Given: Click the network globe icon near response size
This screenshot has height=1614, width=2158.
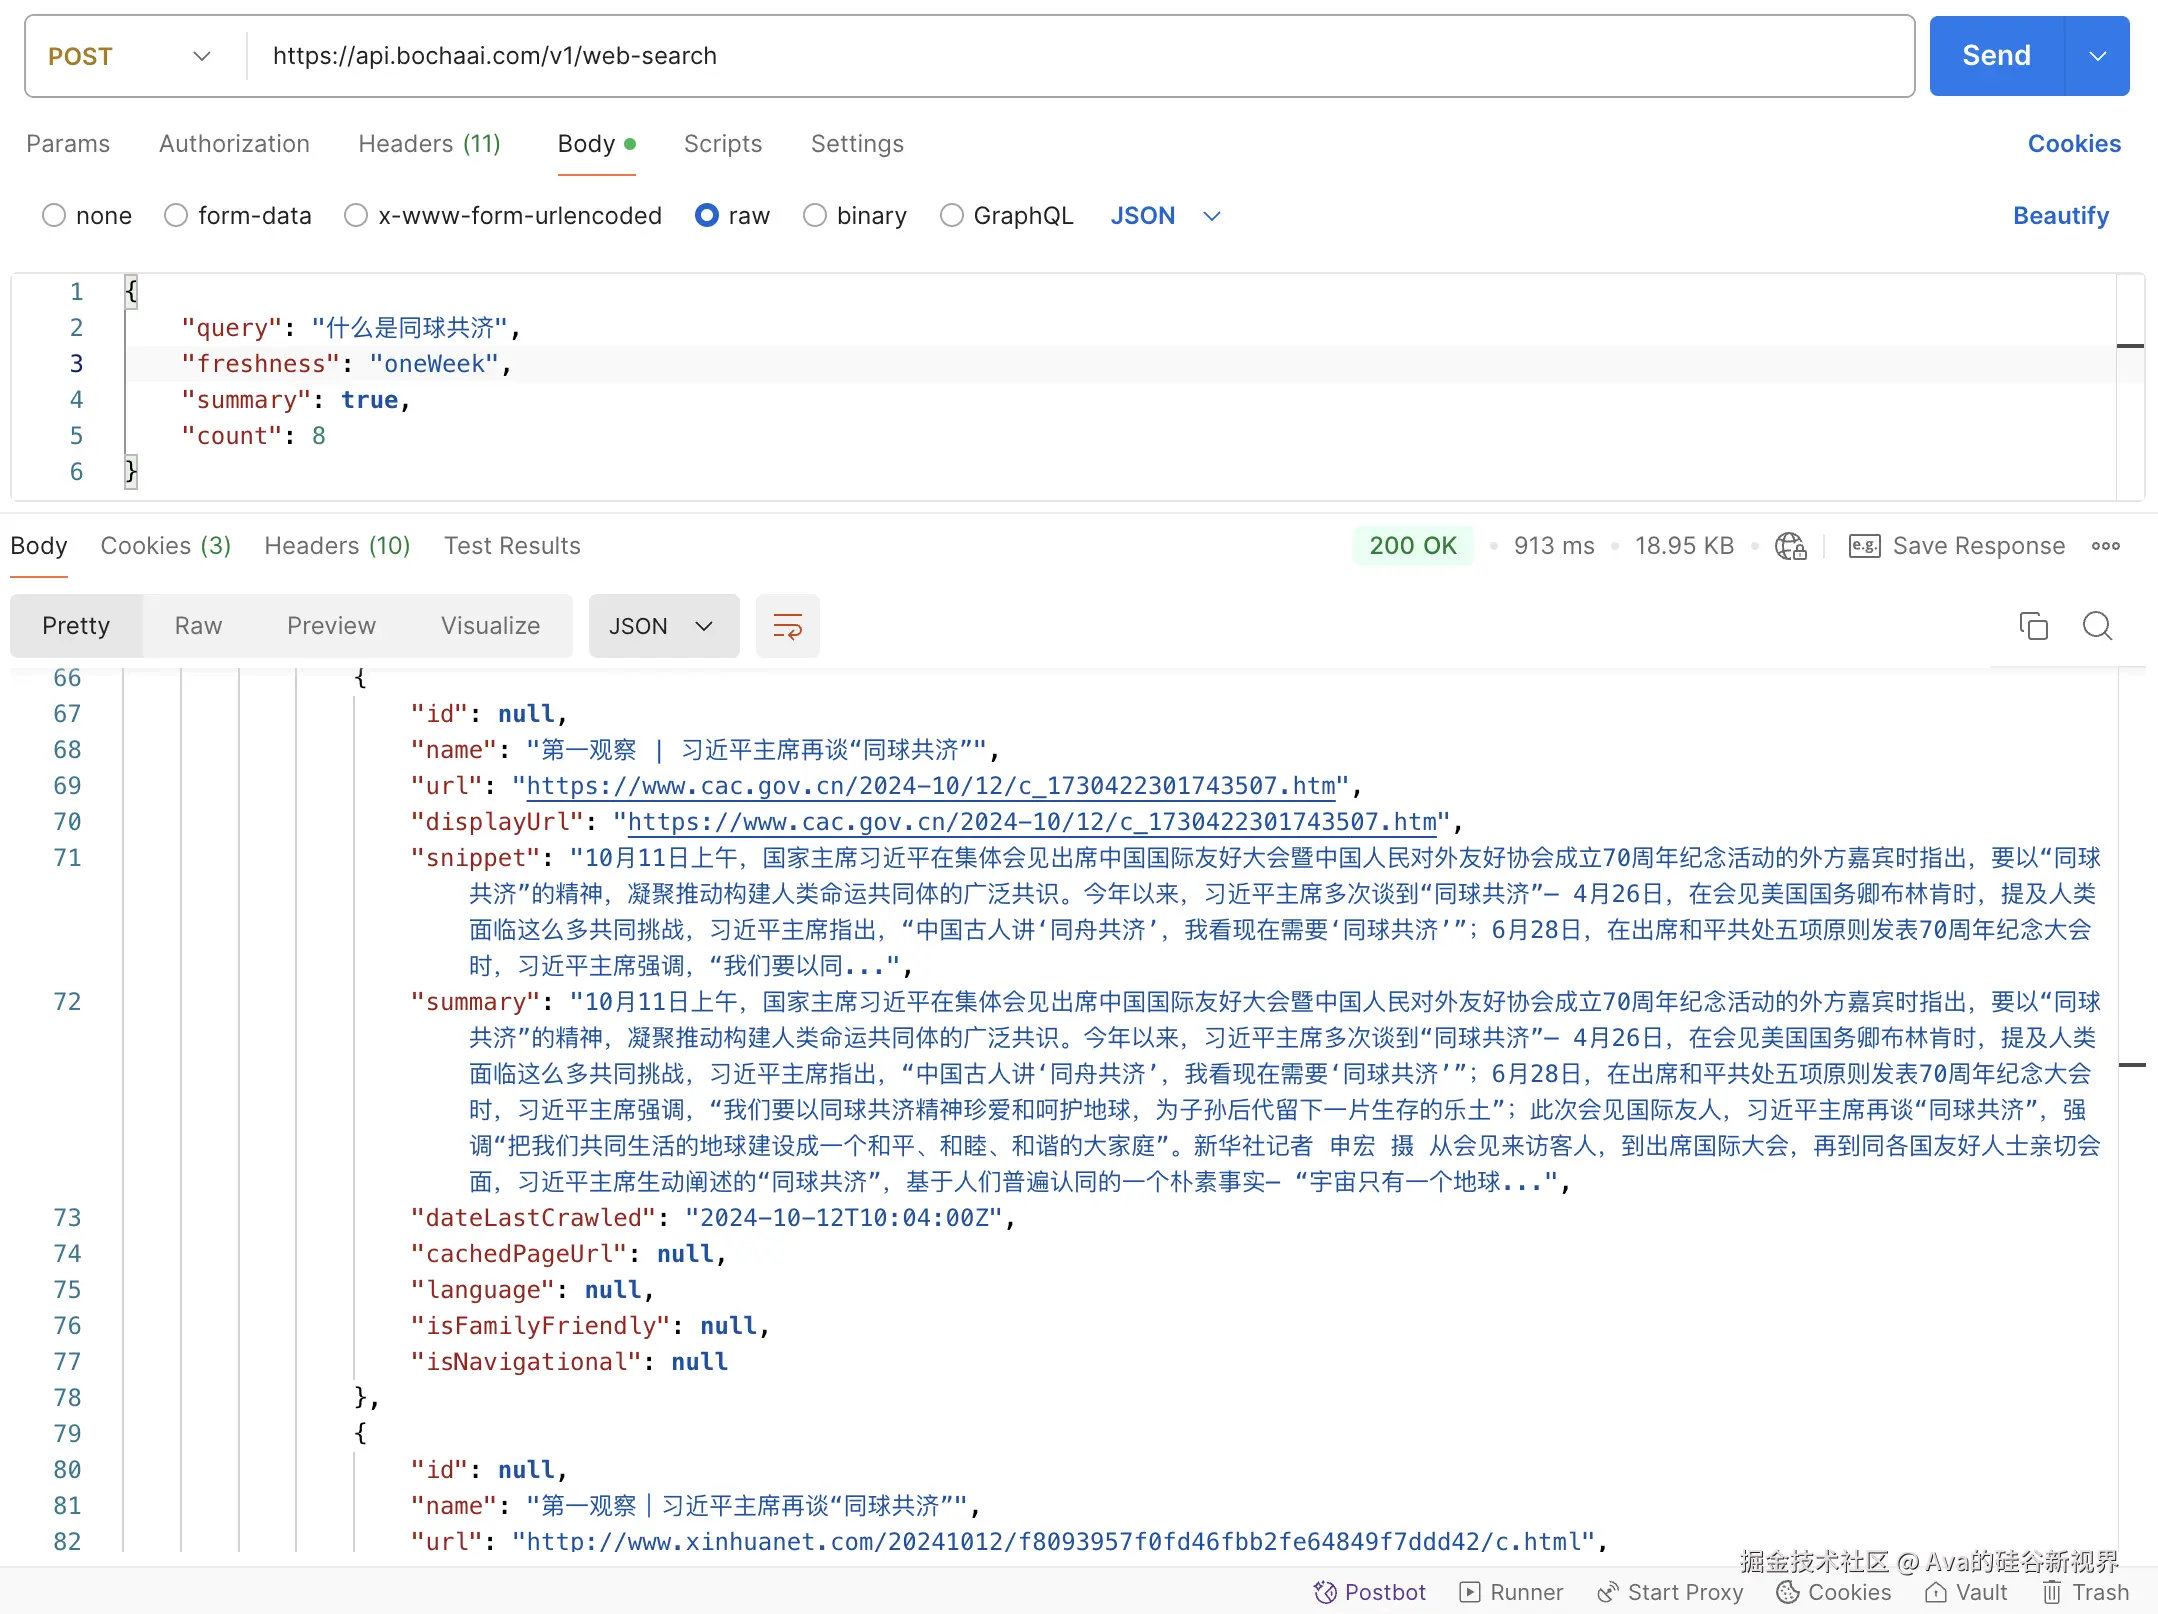Looking at the screenshot, I should coord(1790,546).
